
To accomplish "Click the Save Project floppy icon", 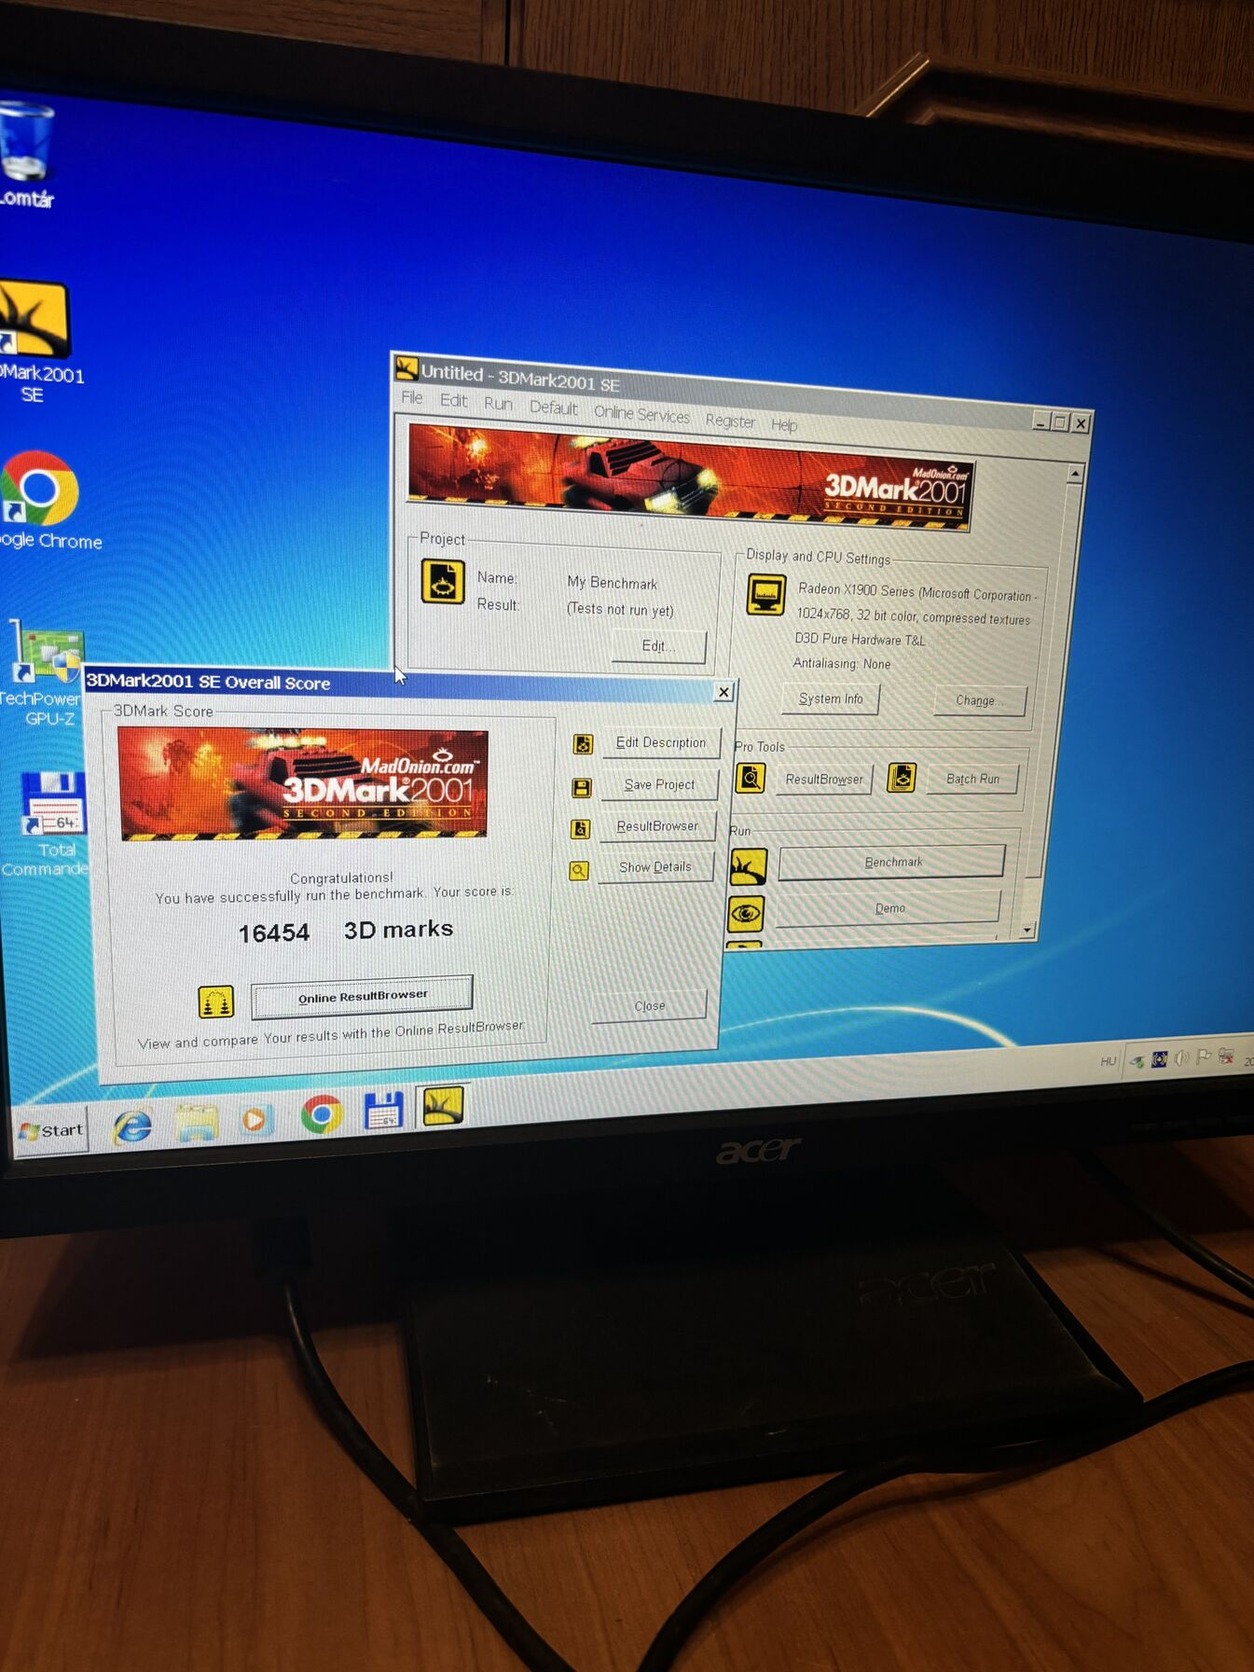I will click(581, 787).
